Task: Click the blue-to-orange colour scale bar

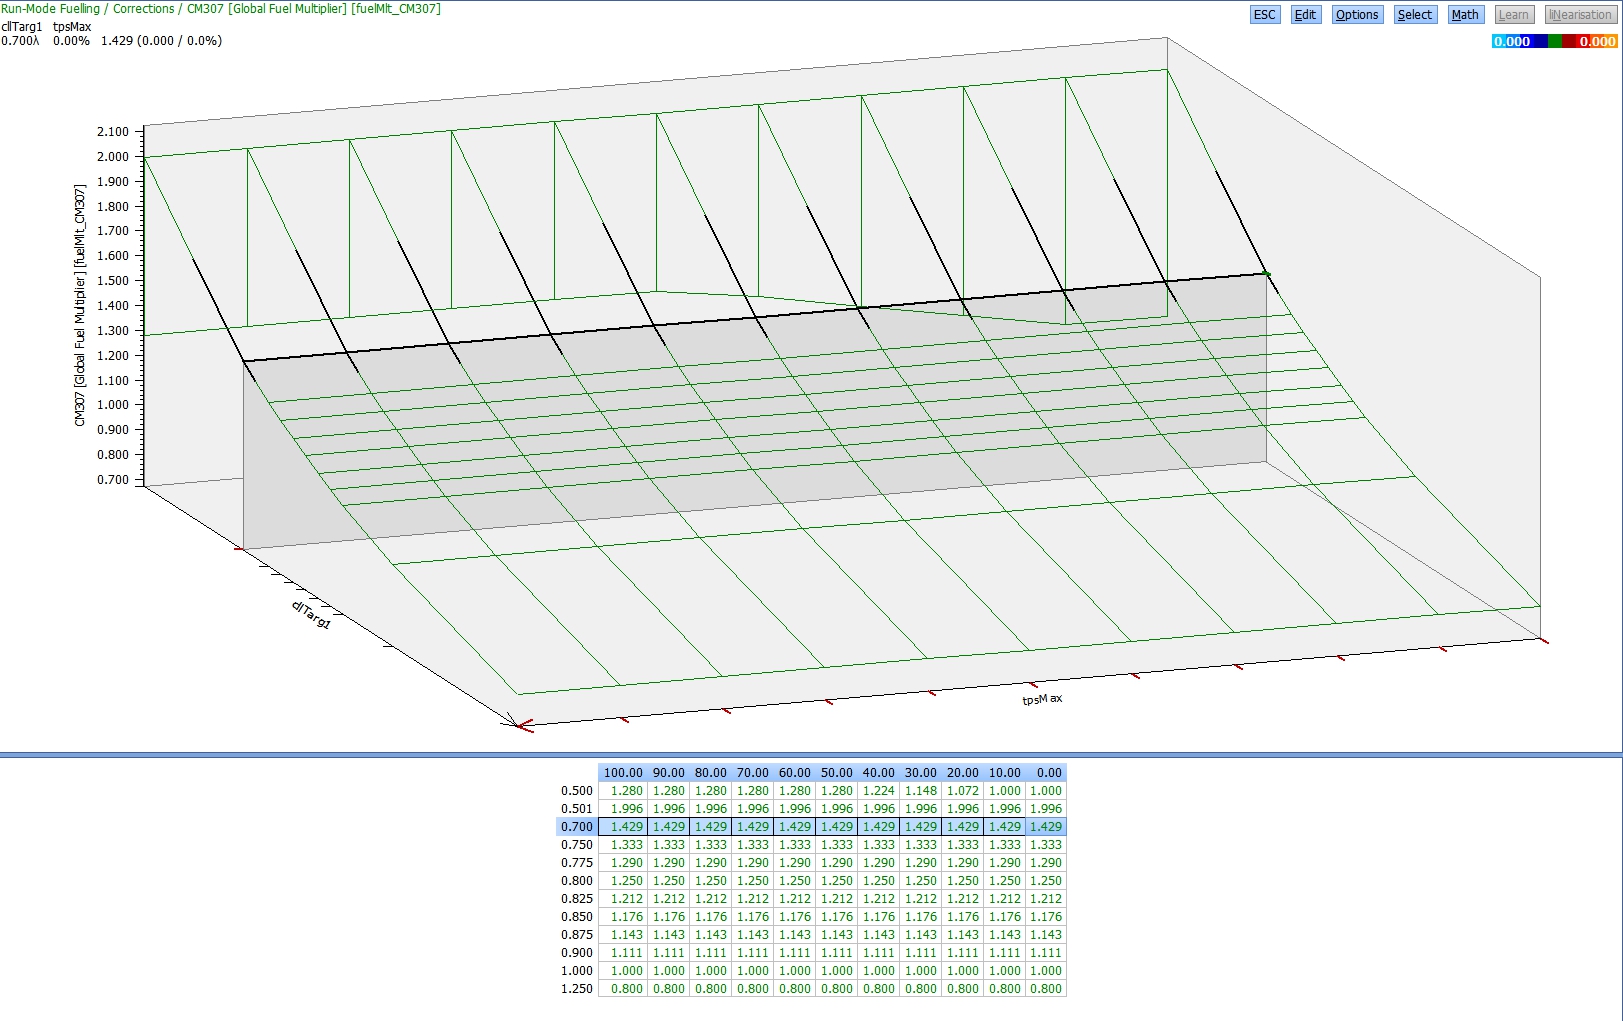Action: tap(1554, 41)
